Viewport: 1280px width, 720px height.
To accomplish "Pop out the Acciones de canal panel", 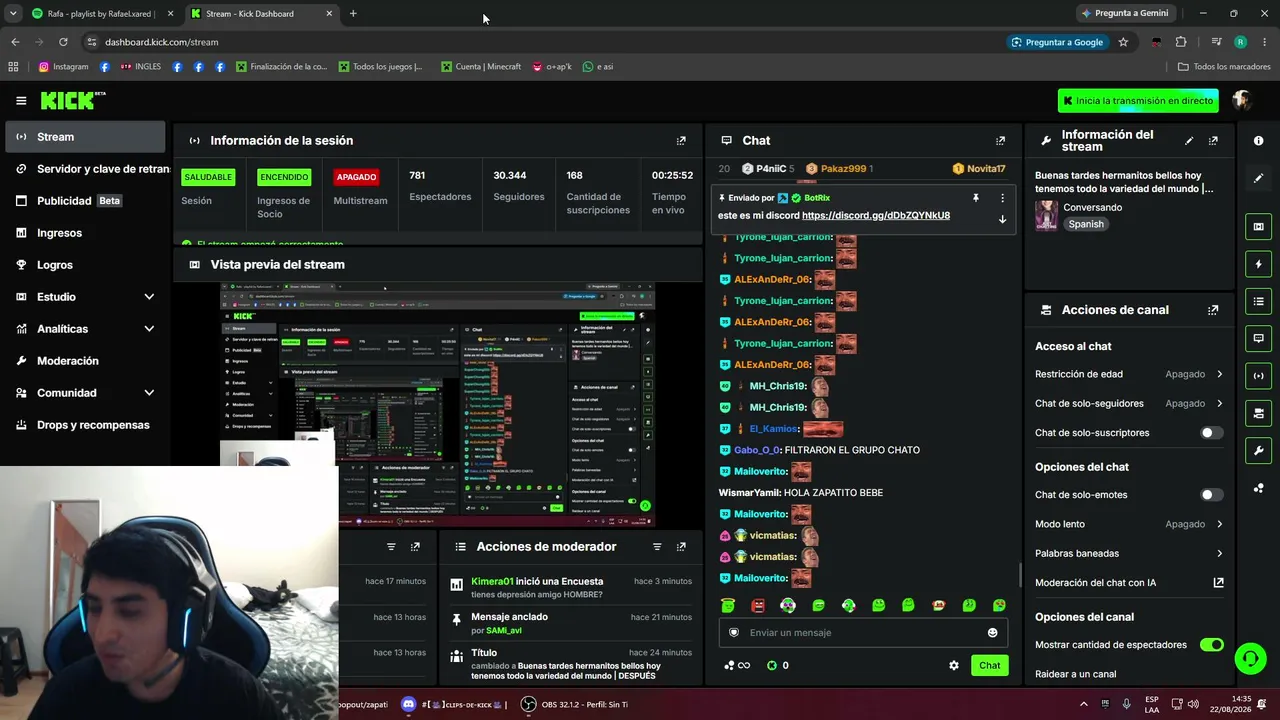I will pyautogui.click(x=1213, y=310).
